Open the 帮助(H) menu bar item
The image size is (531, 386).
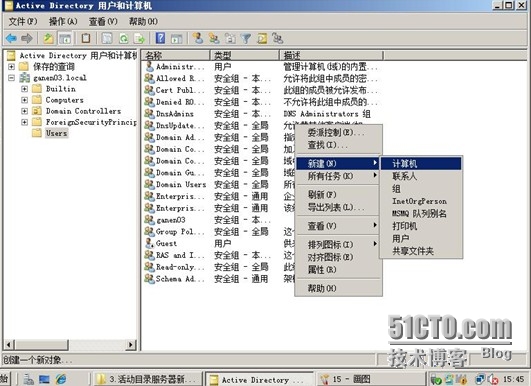click(143, 22)
